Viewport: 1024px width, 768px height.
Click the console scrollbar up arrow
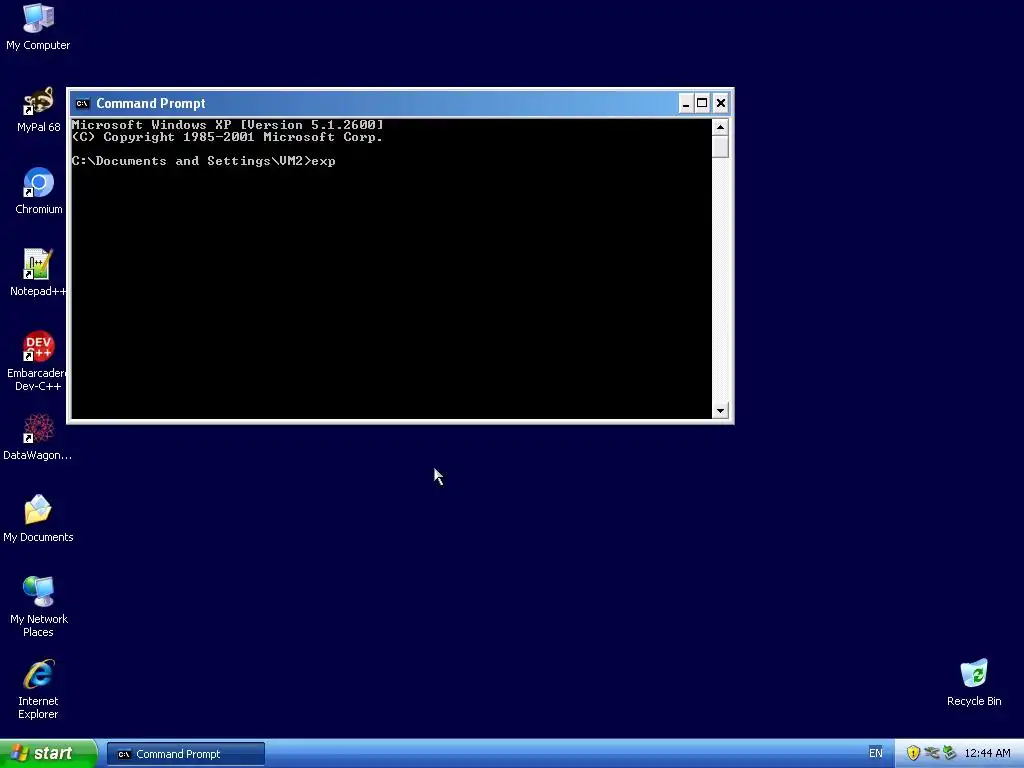[x=720, y=127]
